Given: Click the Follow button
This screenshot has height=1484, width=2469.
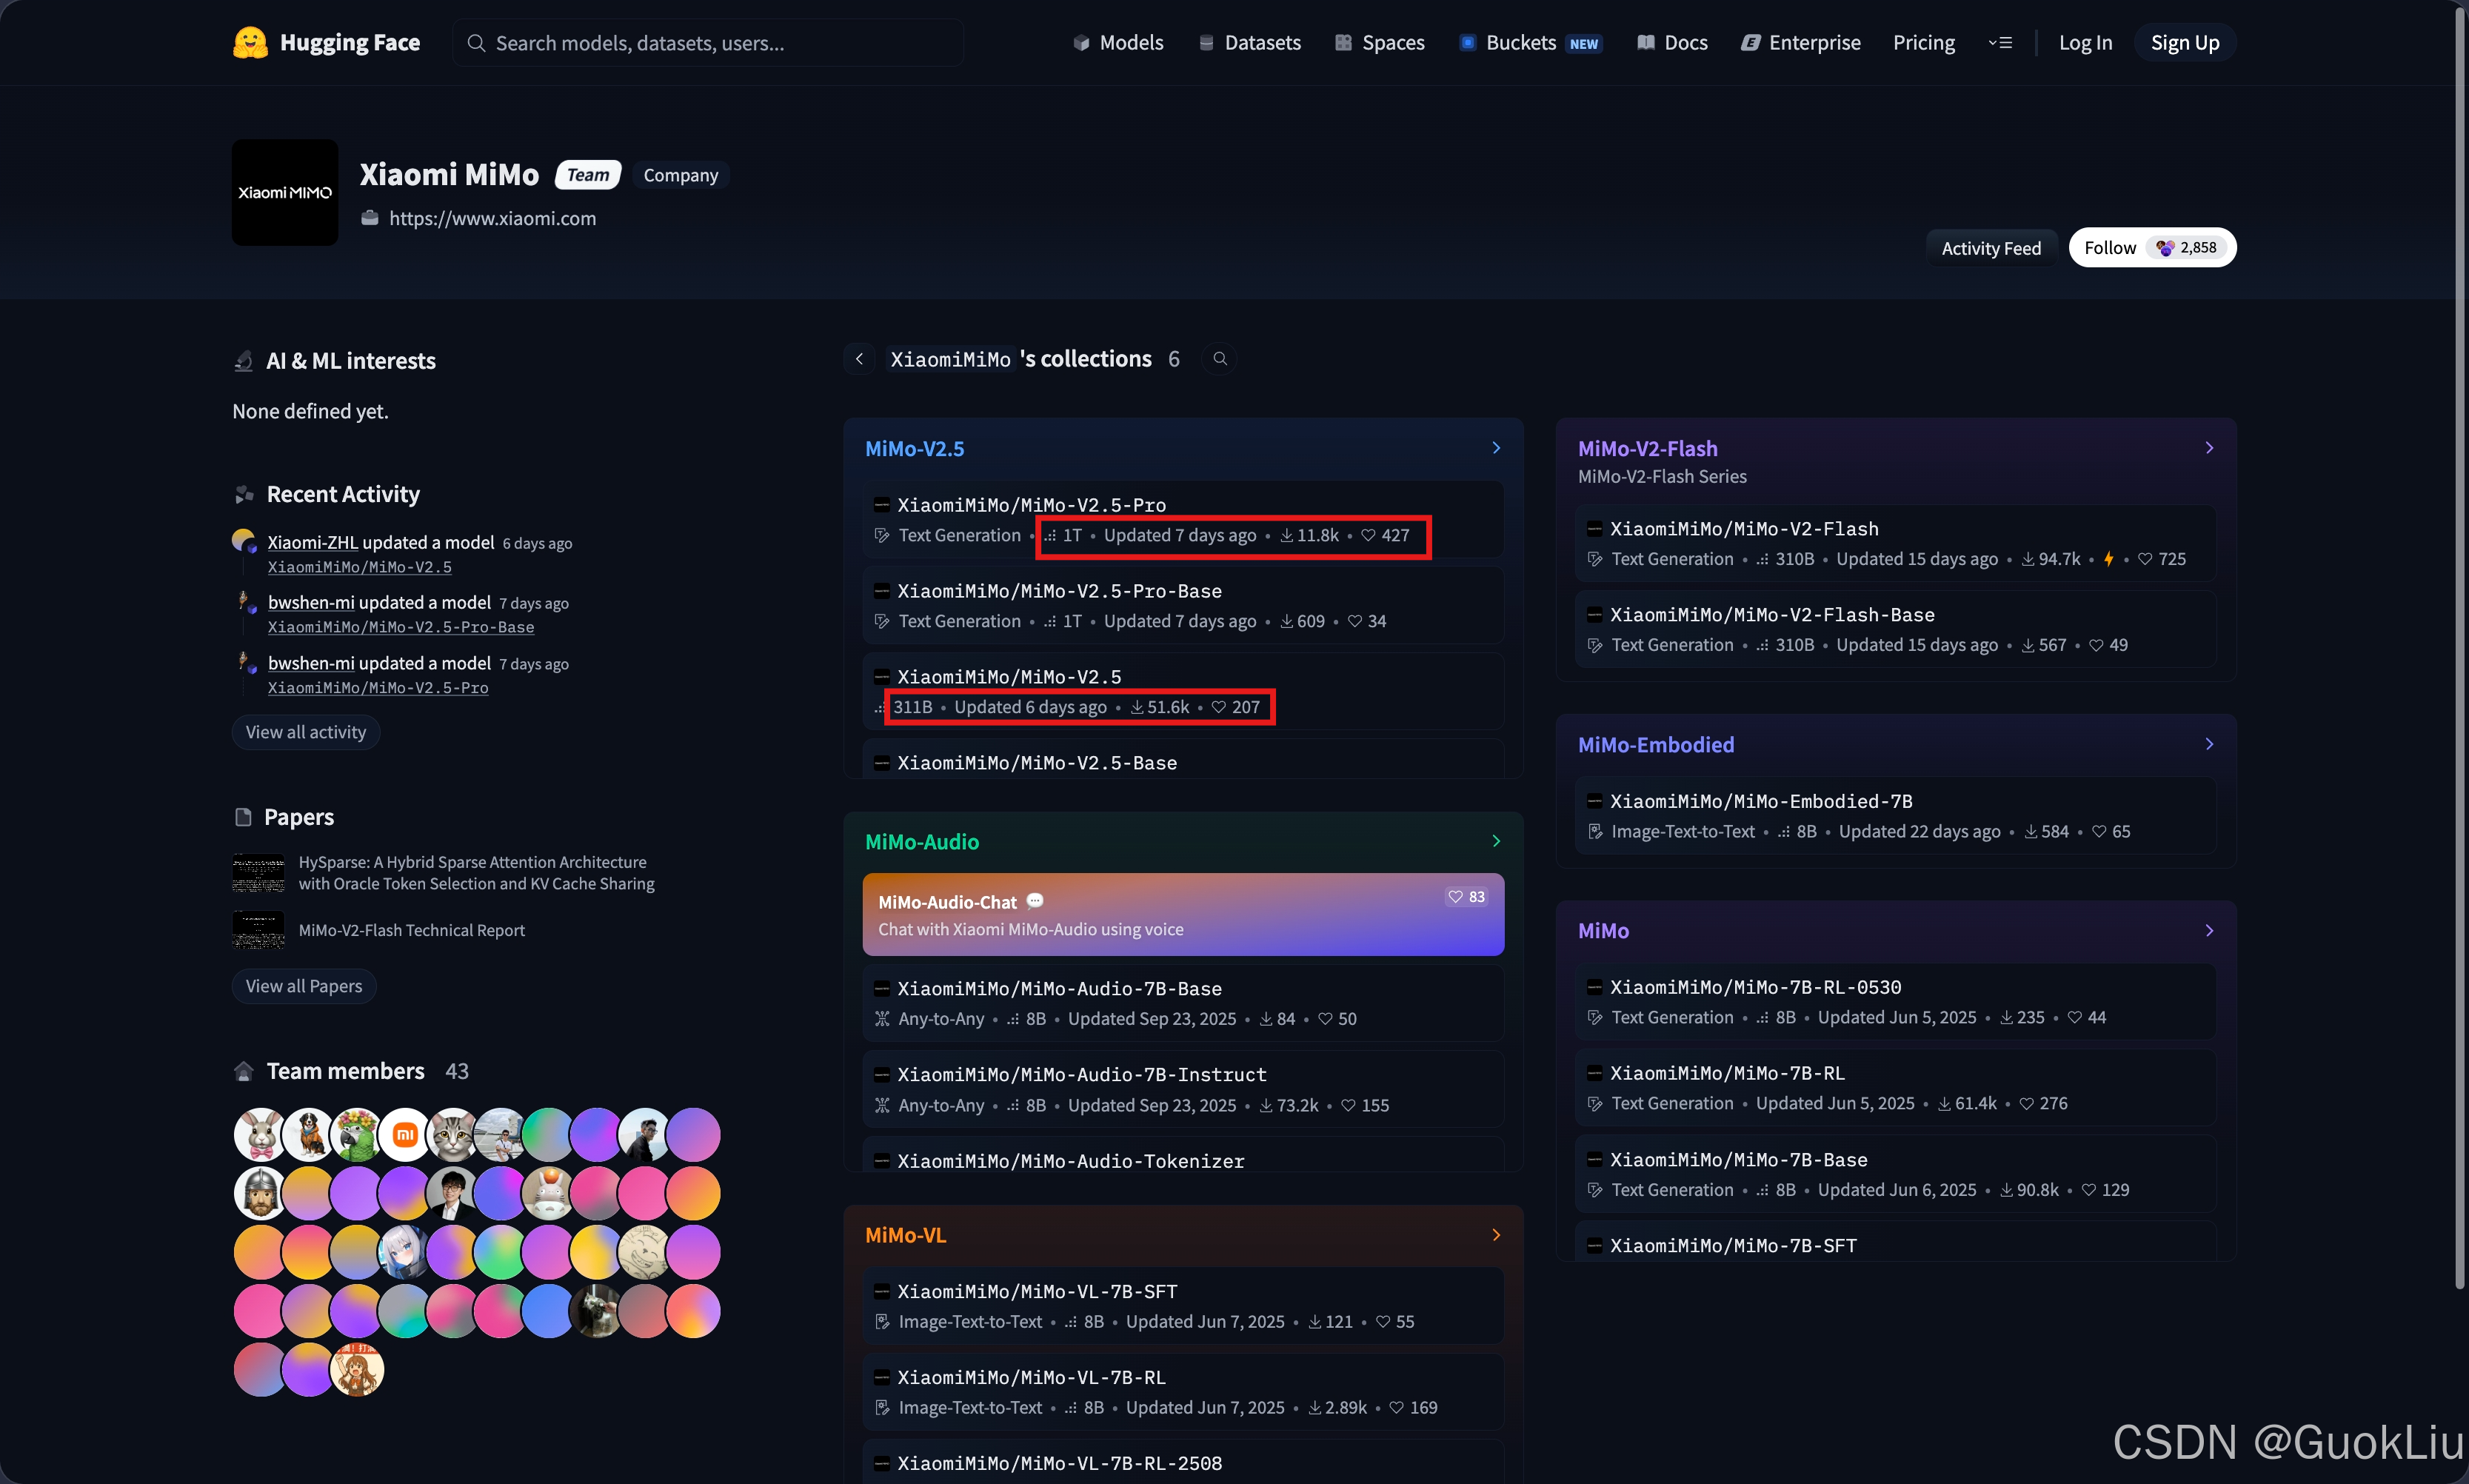Looking at the screenshot, I should point(2152,248).
